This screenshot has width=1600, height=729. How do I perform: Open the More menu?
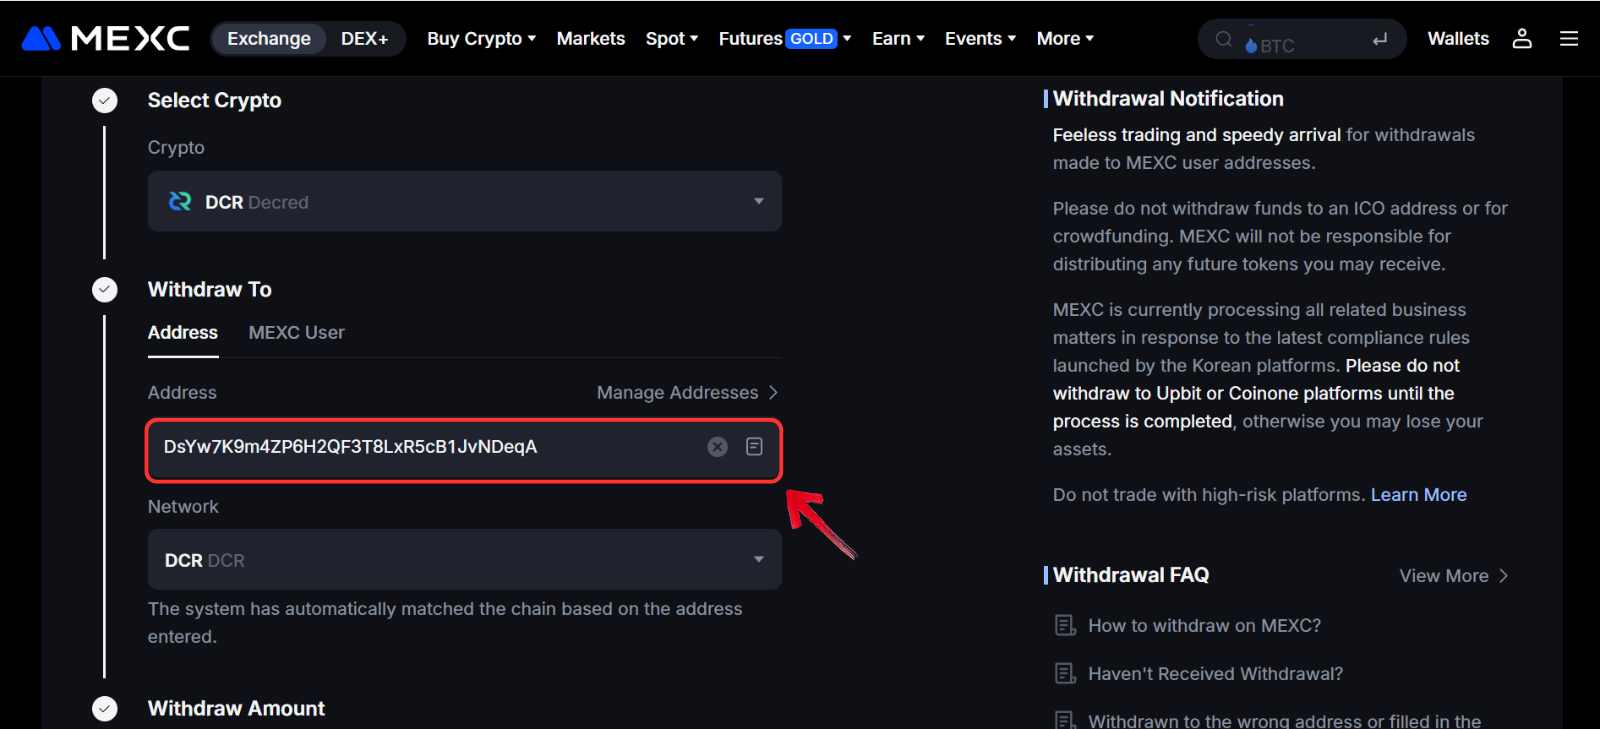1065,38
